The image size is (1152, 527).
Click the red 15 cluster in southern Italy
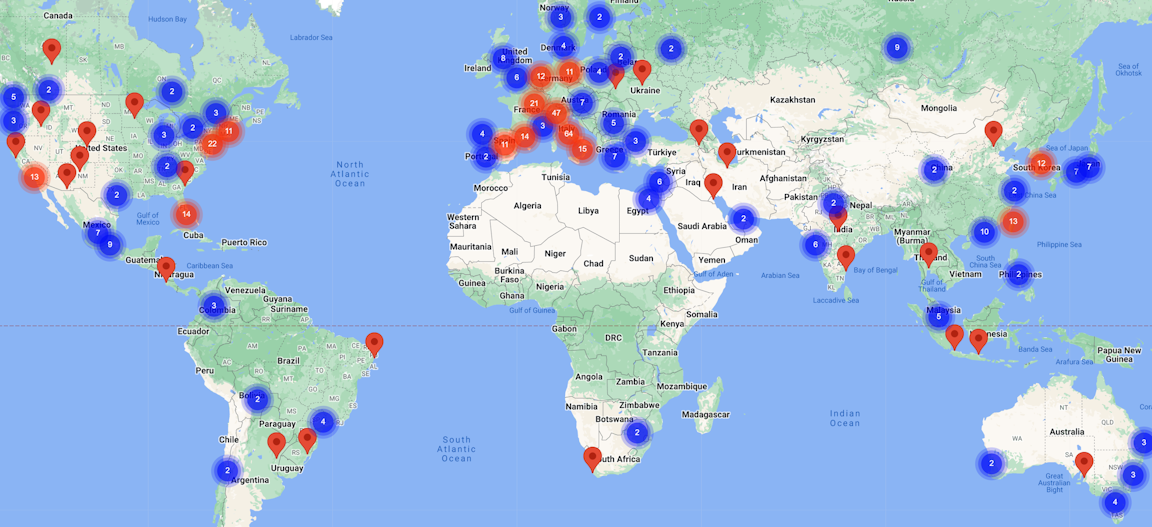[582, 150]
